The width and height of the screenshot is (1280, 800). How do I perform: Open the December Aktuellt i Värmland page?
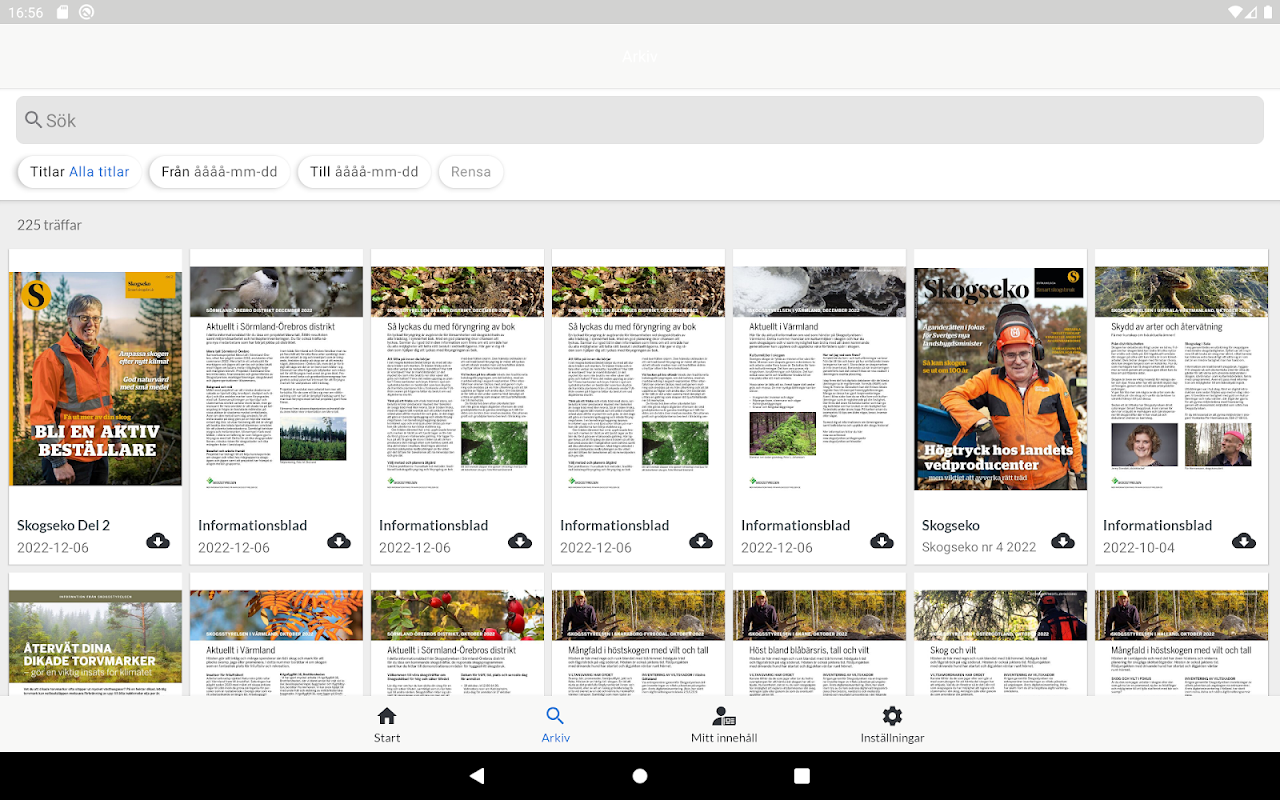click(820, 378)
